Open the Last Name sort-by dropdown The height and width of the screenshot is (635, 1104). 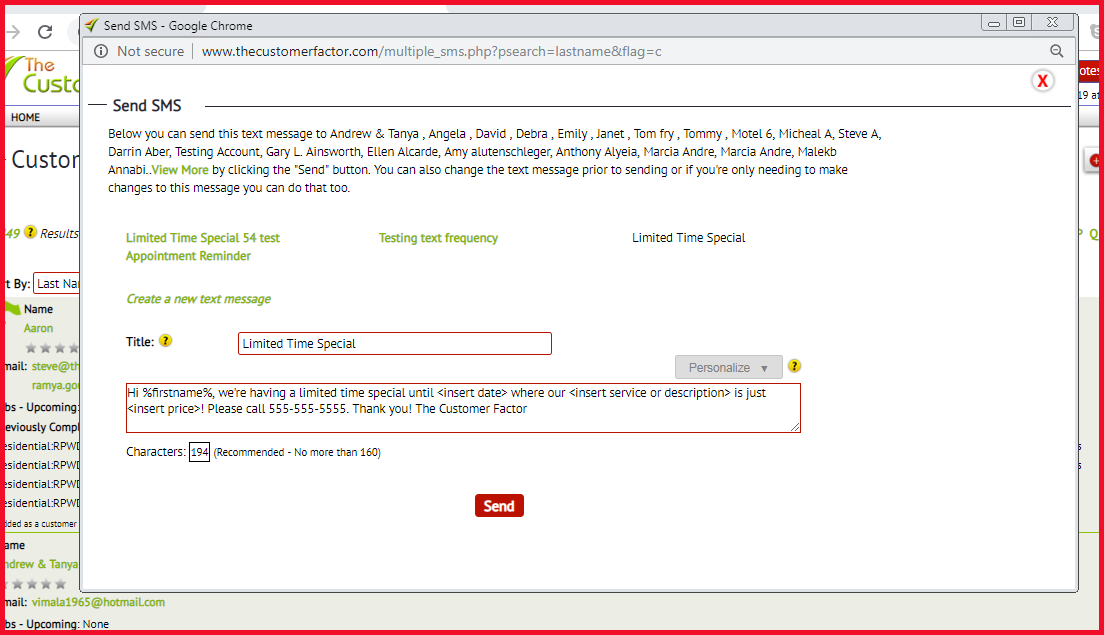[x=56, y=284]
